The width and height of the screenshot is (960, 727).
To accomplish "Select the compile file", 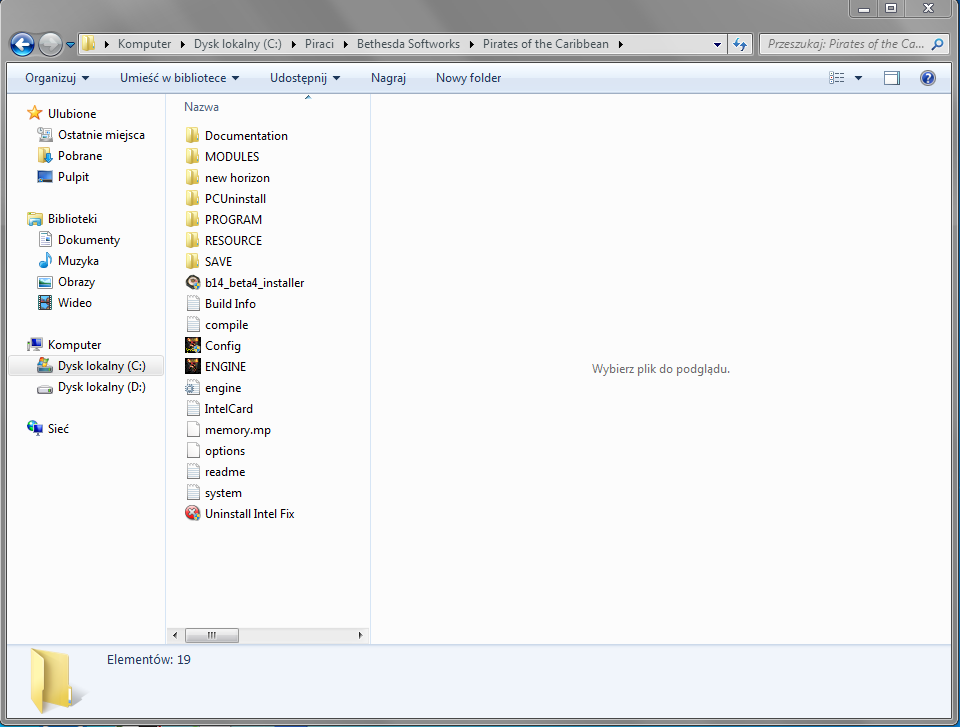I will [217, 325].
